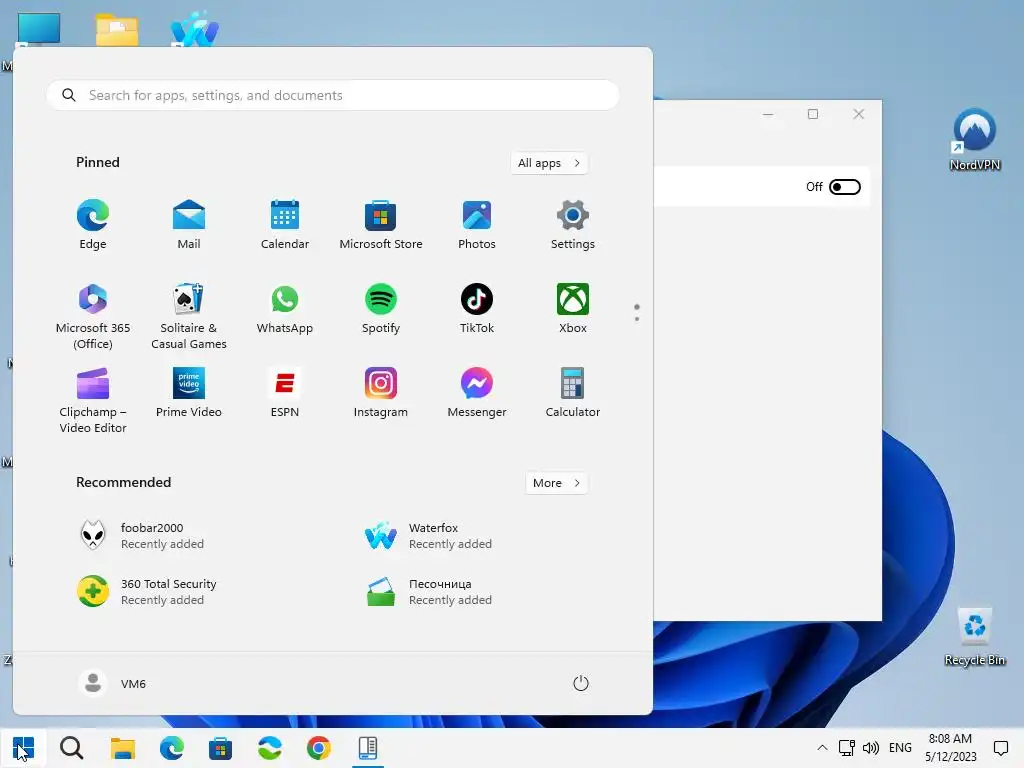Launch Solitaire & Casual Games
This screenshot has width=1024, height=768.
click(189, 317)
